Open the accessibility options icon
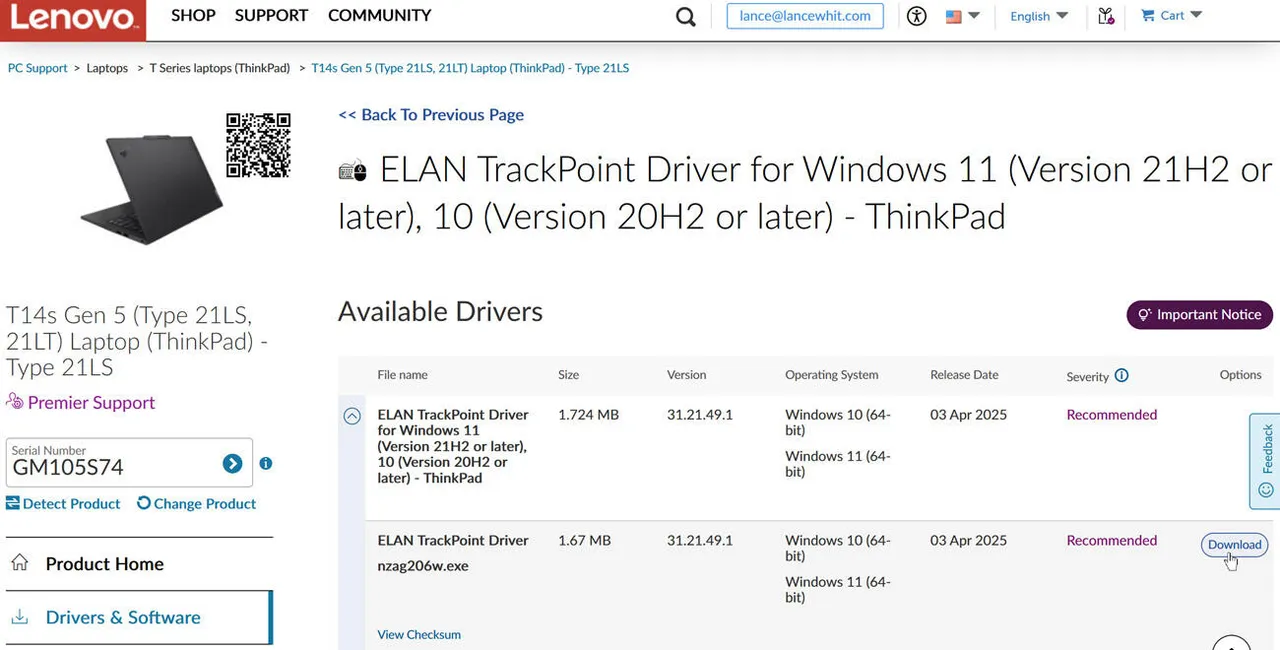The height and width of the screenshot is (650, 1280). (917, 16)
